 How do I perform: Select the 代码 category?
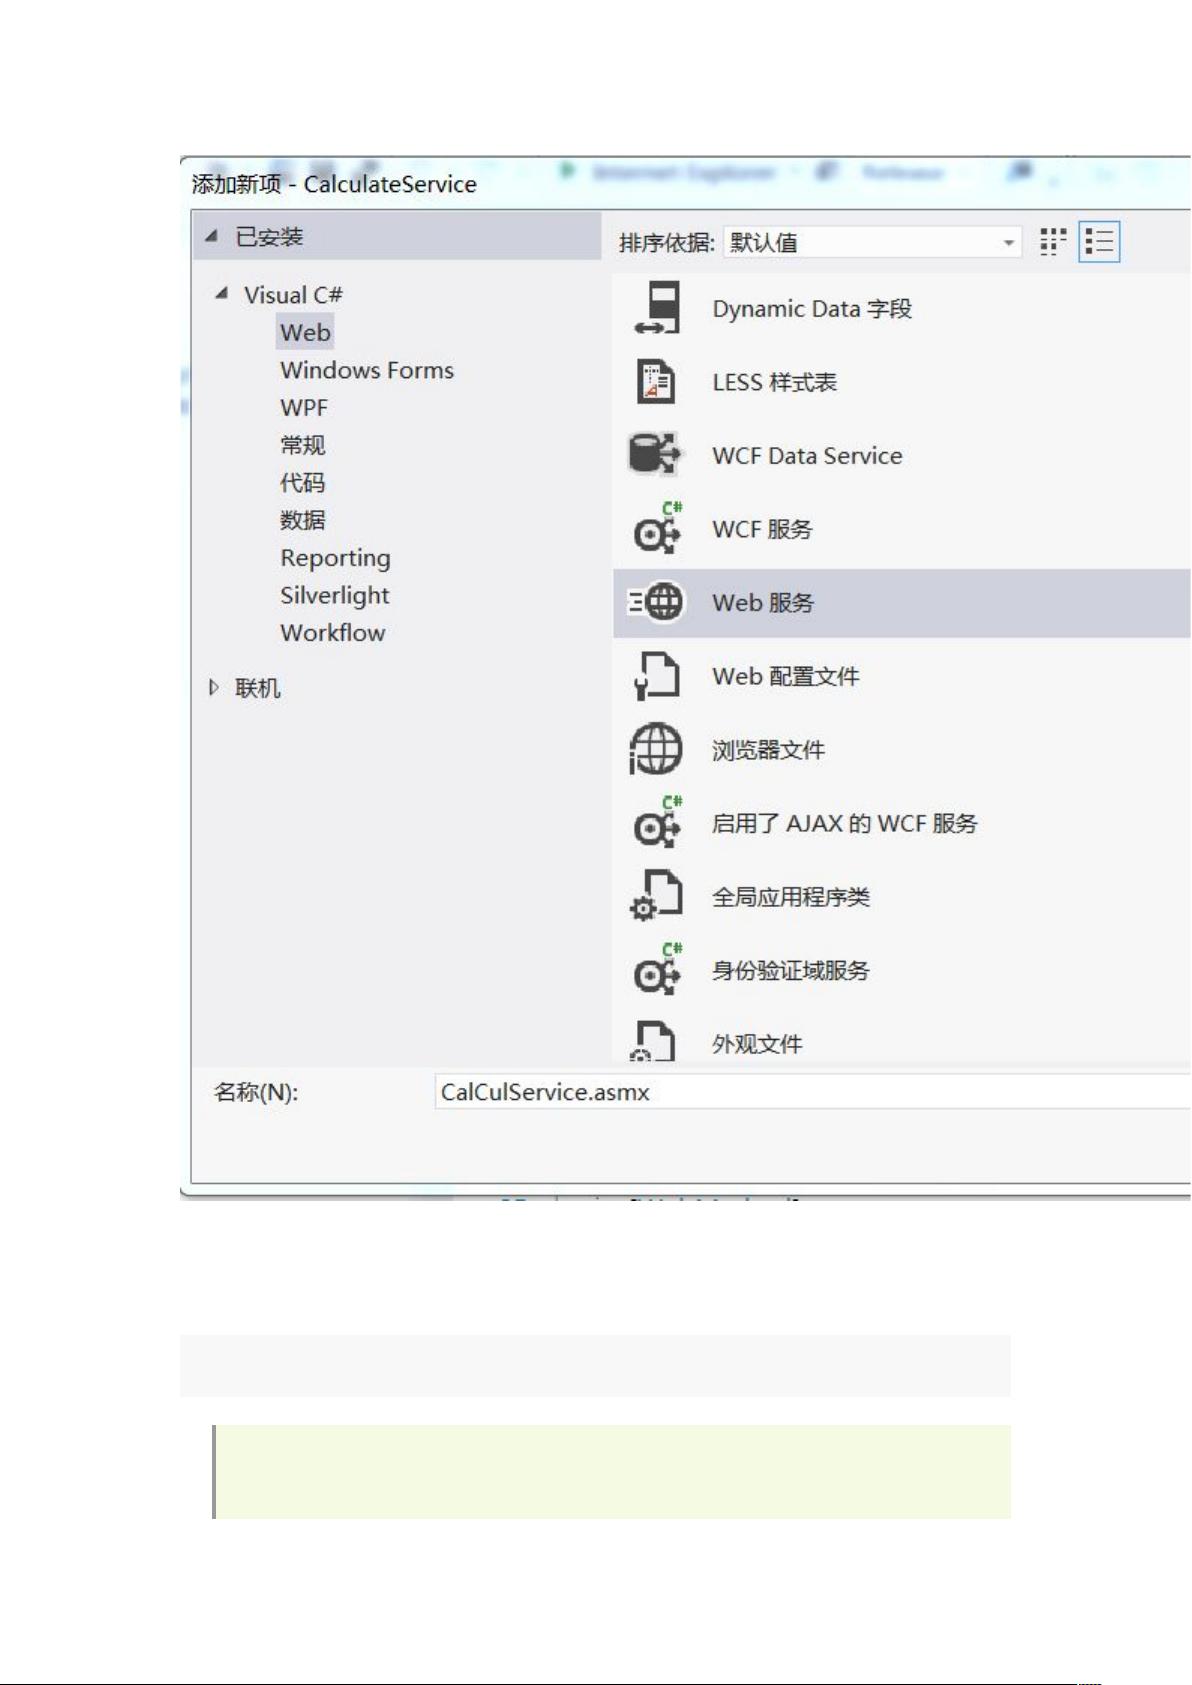[x=303, y=483]
